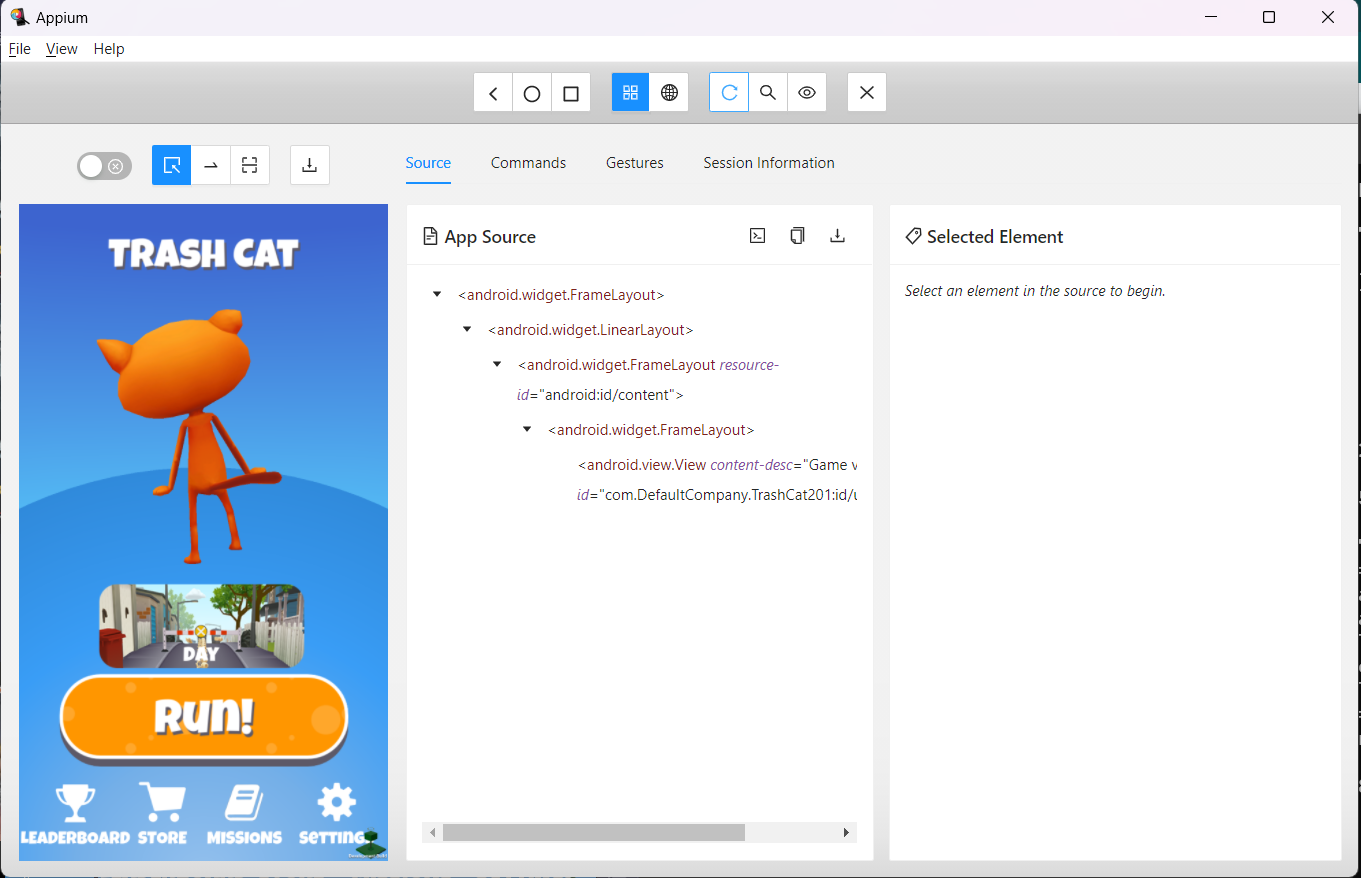Collapse the android.widget.LinearLayout node

466,328
